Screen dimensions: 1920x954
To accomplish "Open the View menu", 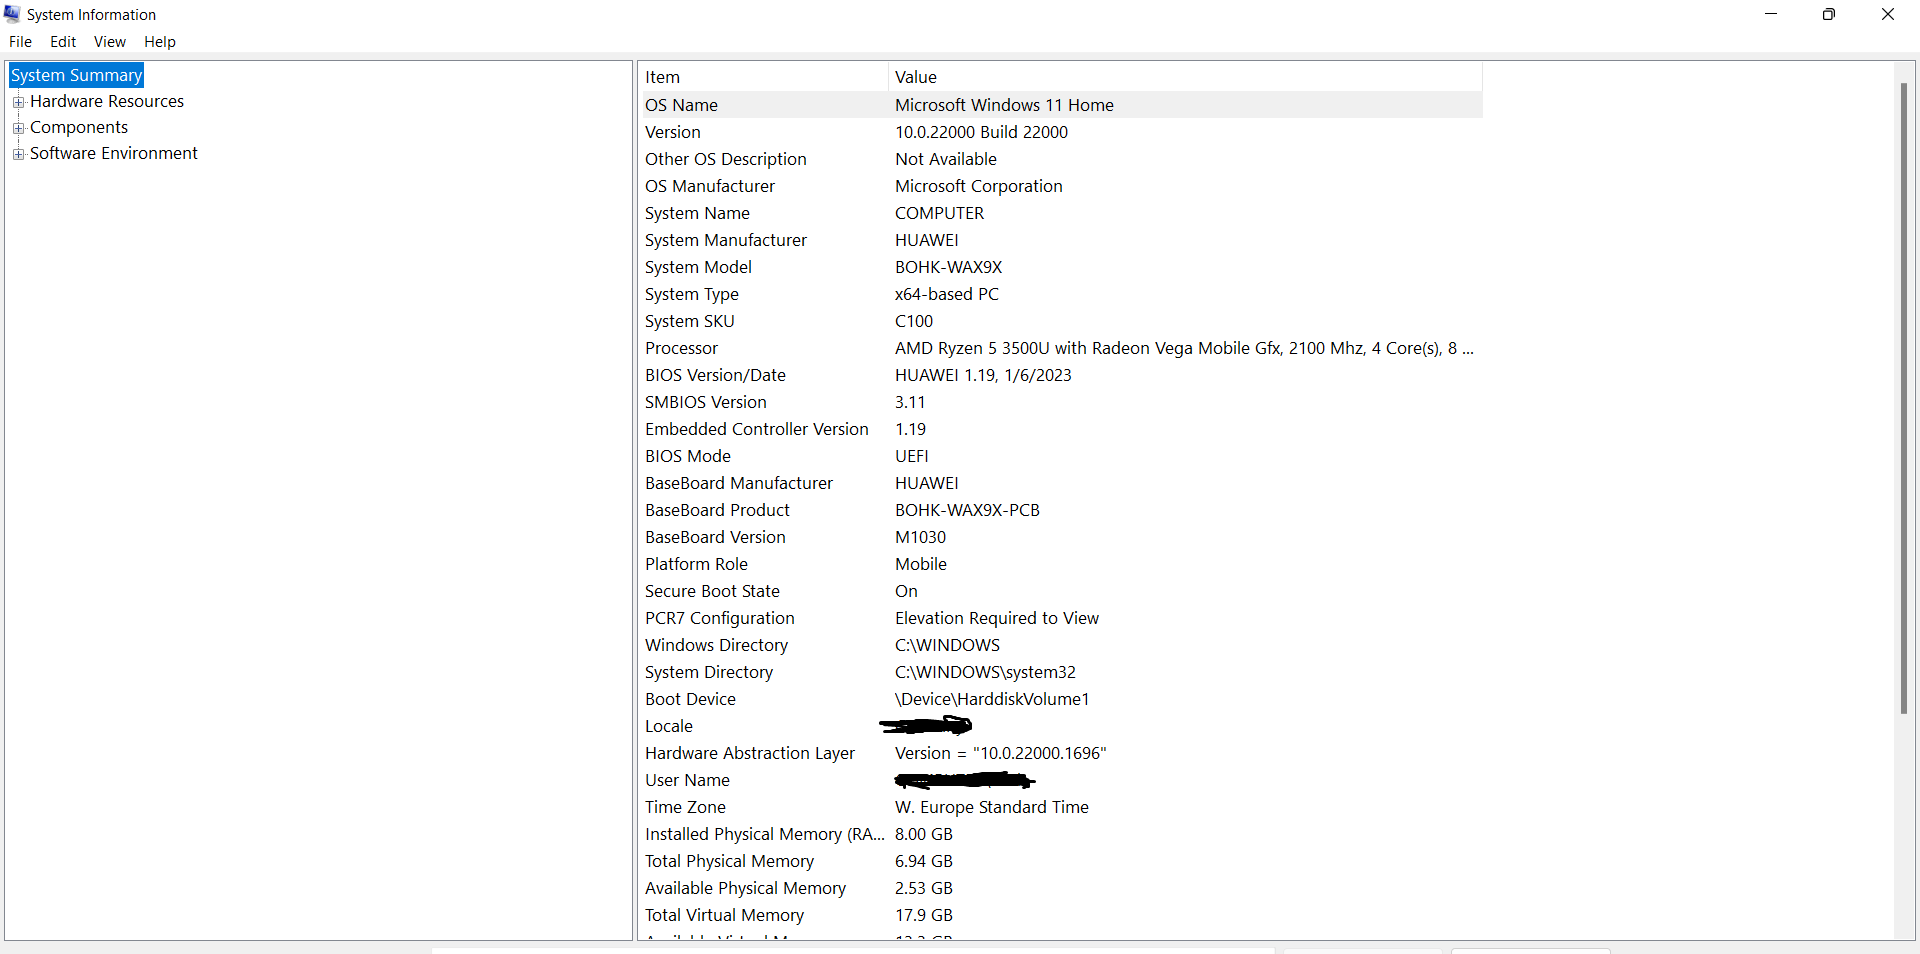I will pos(109,42).
